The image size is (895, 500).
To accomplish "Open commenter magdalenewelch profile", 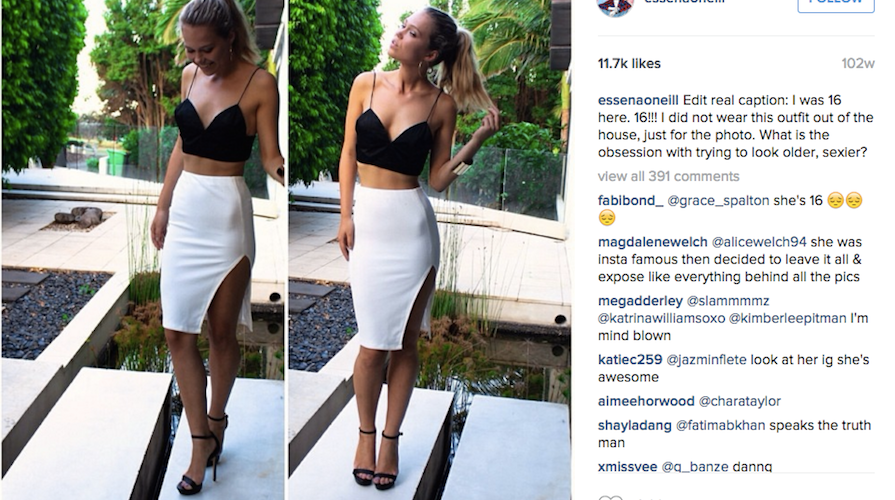I will click(x=652, y=242).
